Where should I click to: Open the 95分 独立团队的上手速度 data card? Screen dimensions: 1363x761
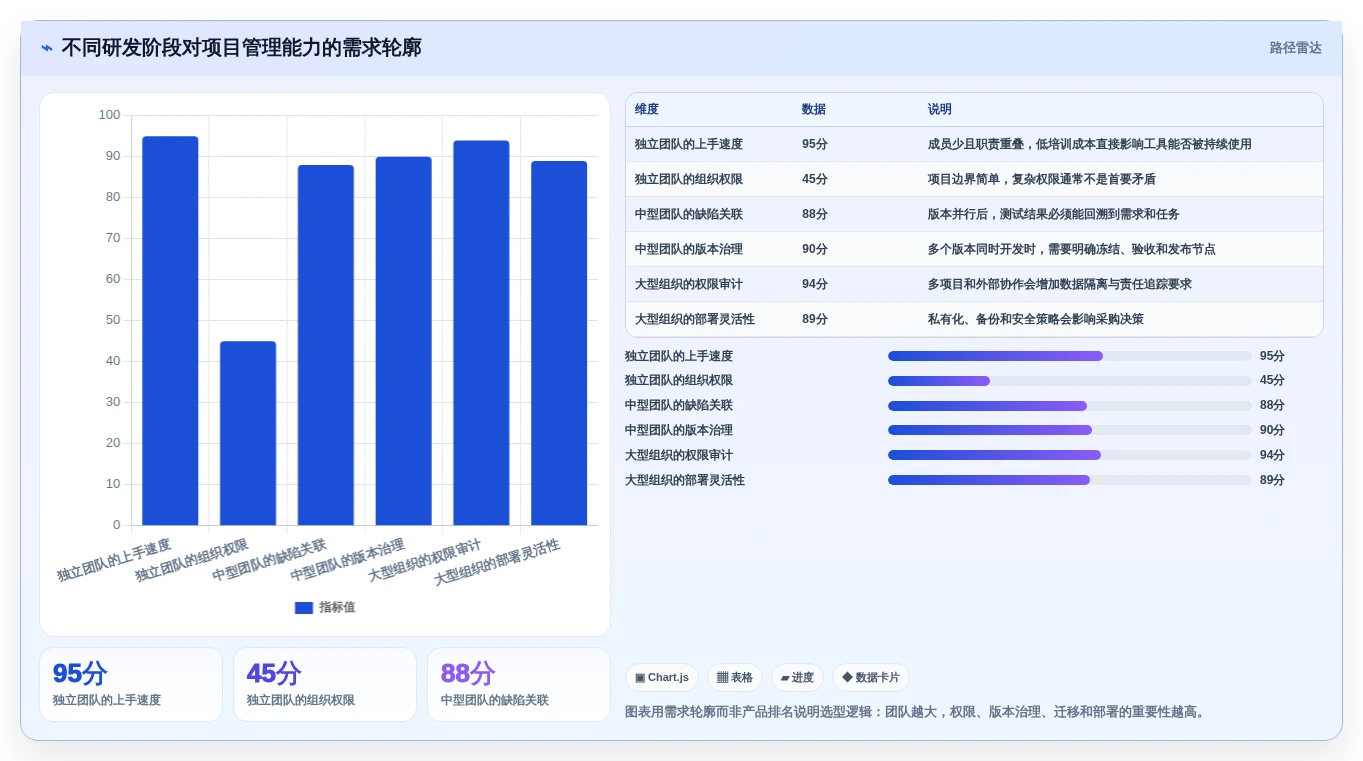pos(131,684)
